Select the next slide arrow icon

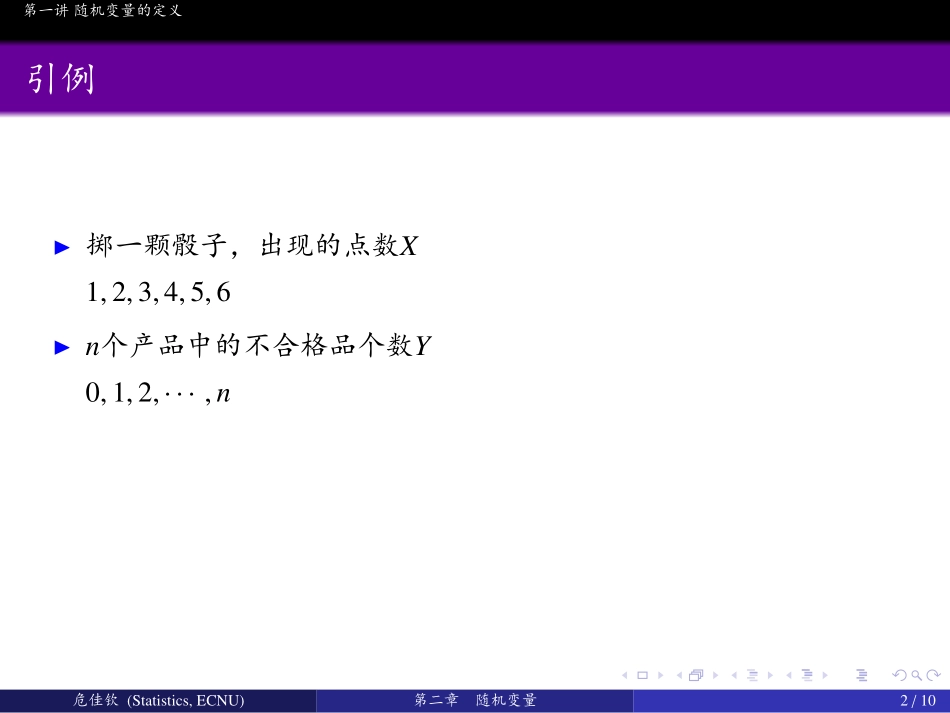(658, 676)
